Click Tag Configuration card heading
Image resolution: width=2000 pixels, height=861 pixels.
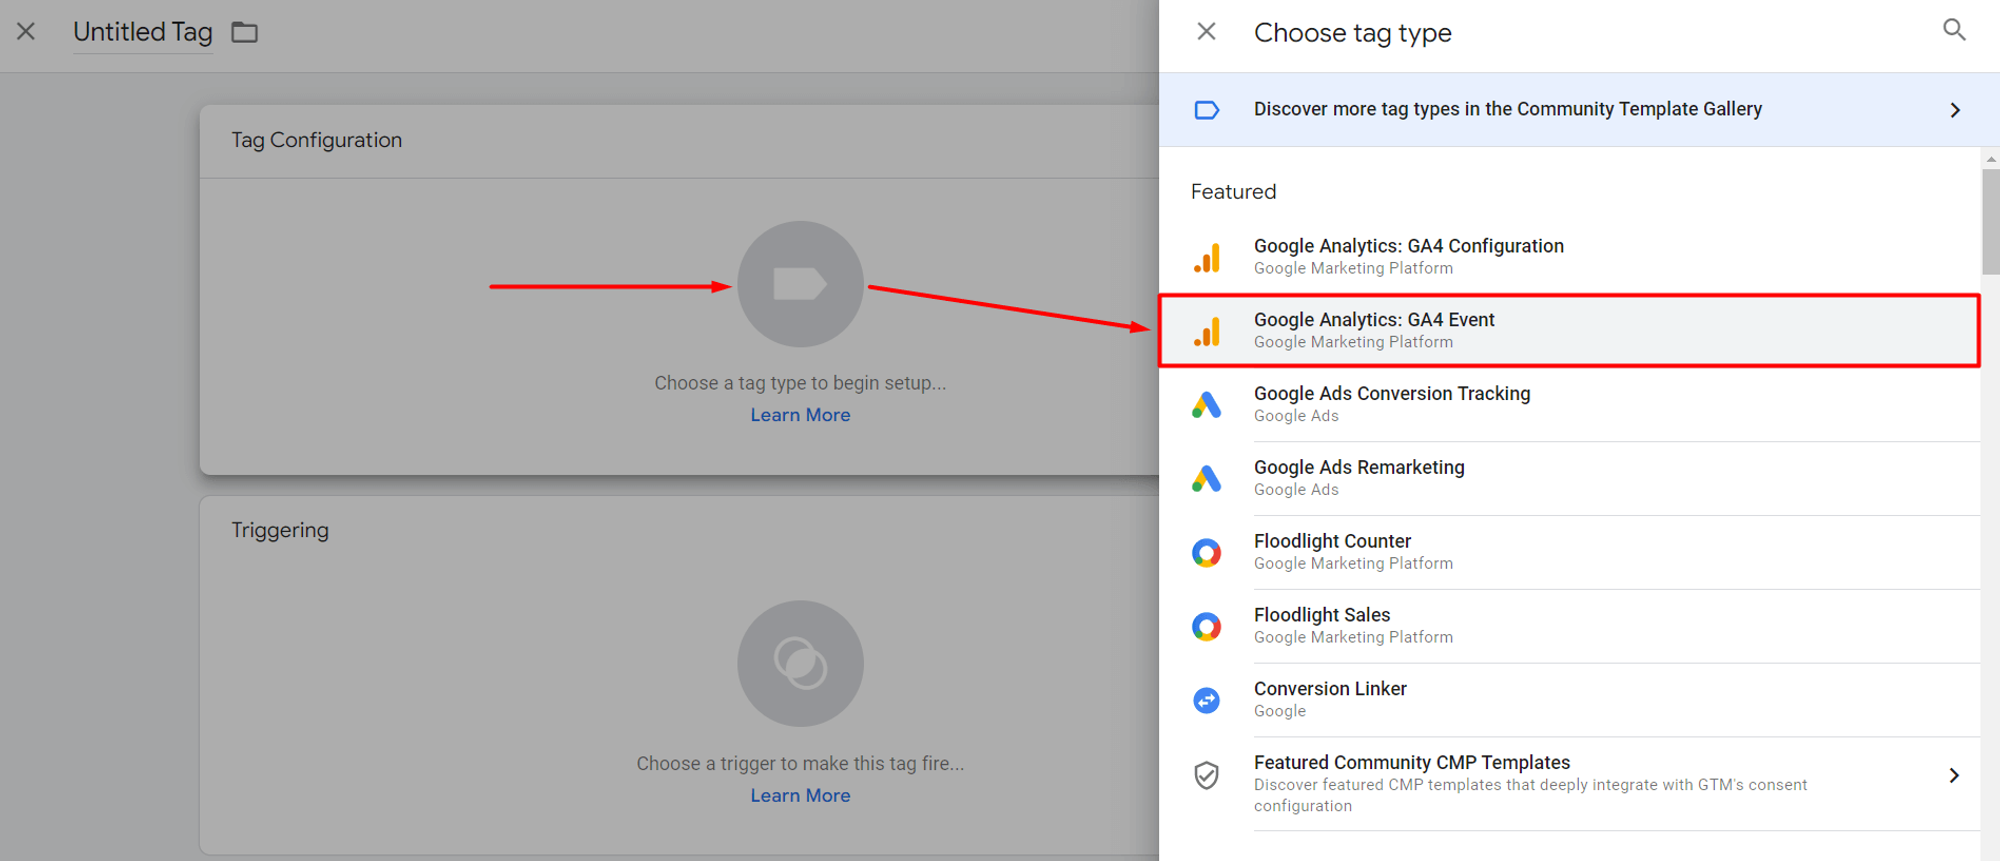[x=317, y=140]
